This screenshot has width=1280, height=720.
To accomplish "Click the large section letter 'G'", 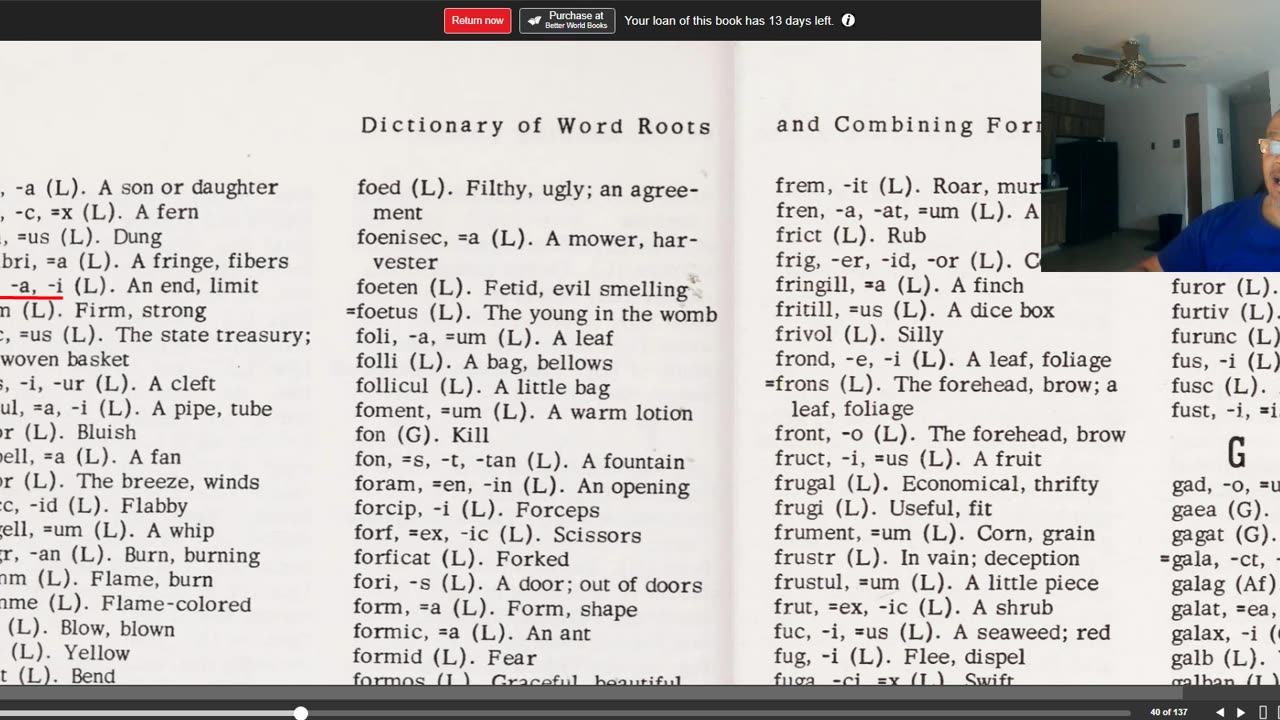I will 1237,453.
